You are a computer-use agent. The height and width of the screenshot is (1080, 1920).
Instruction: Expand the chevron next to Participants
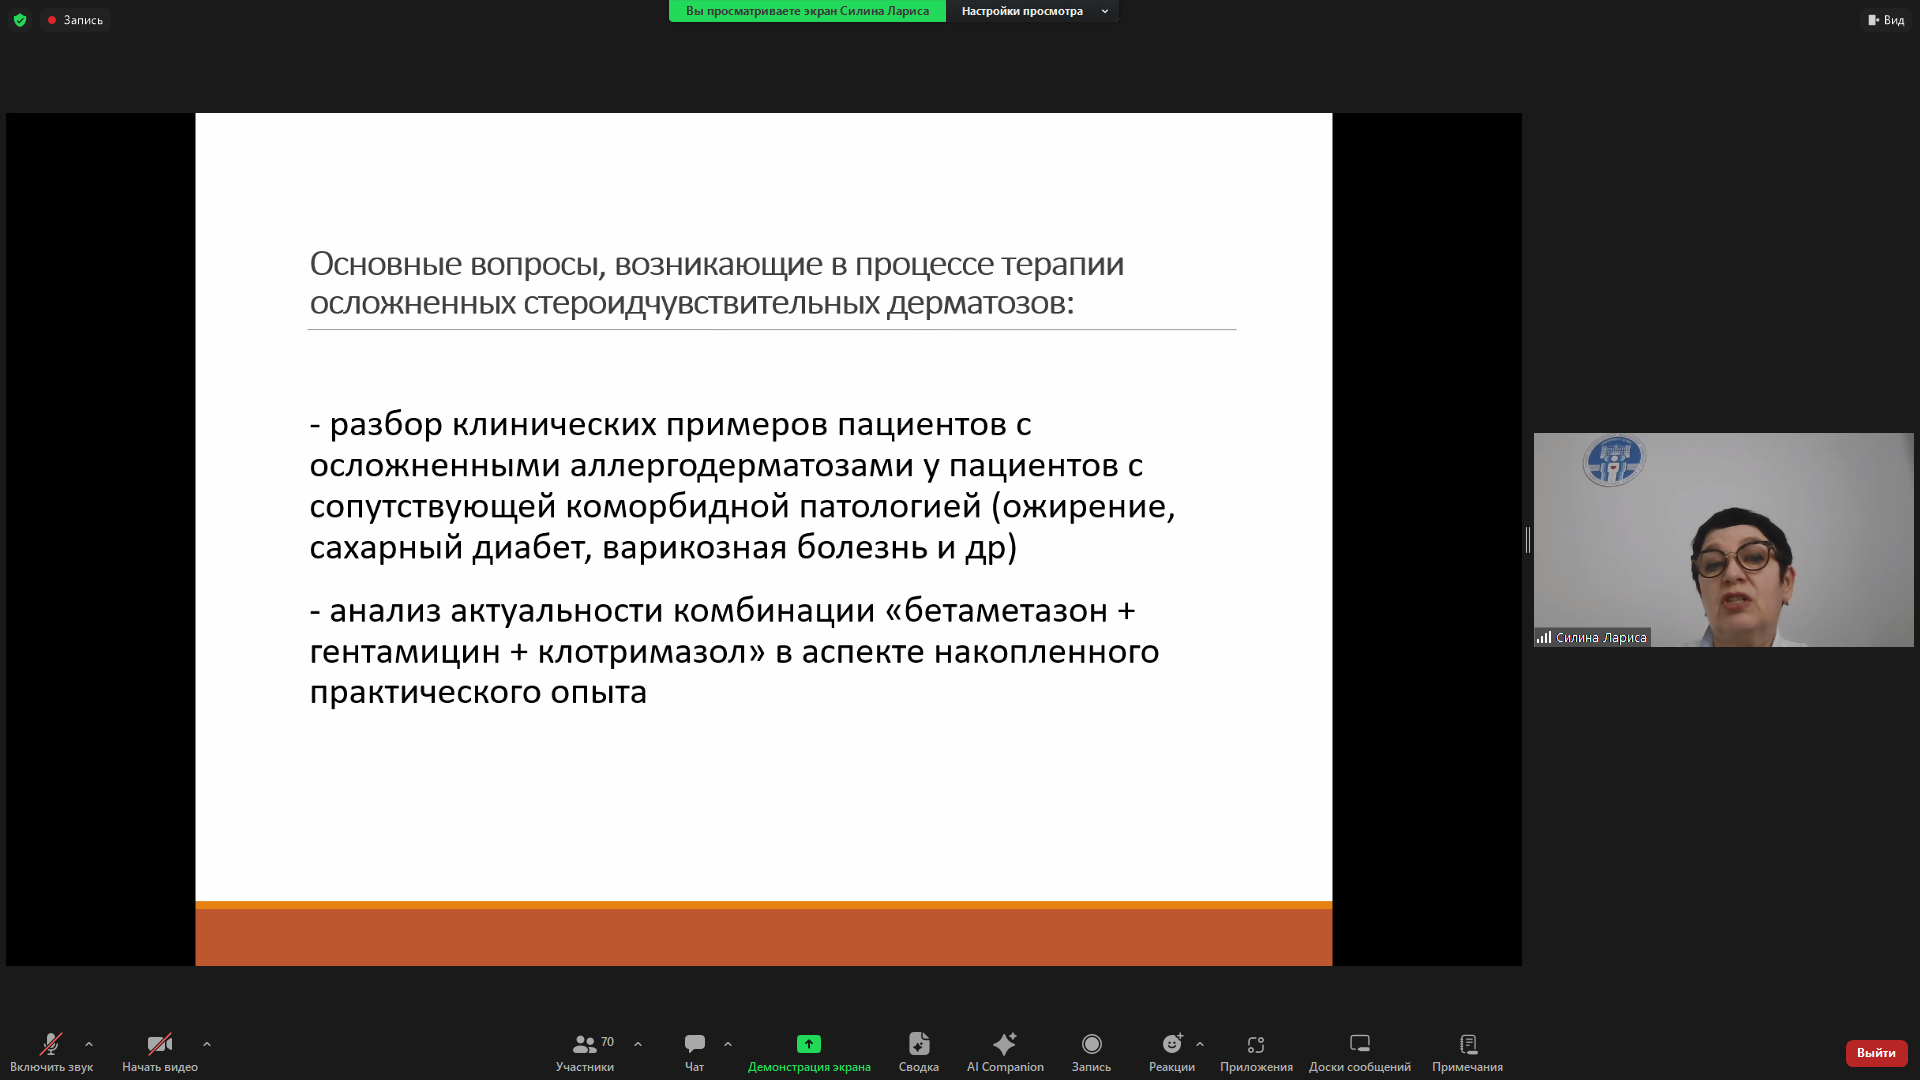[638, 1044]
